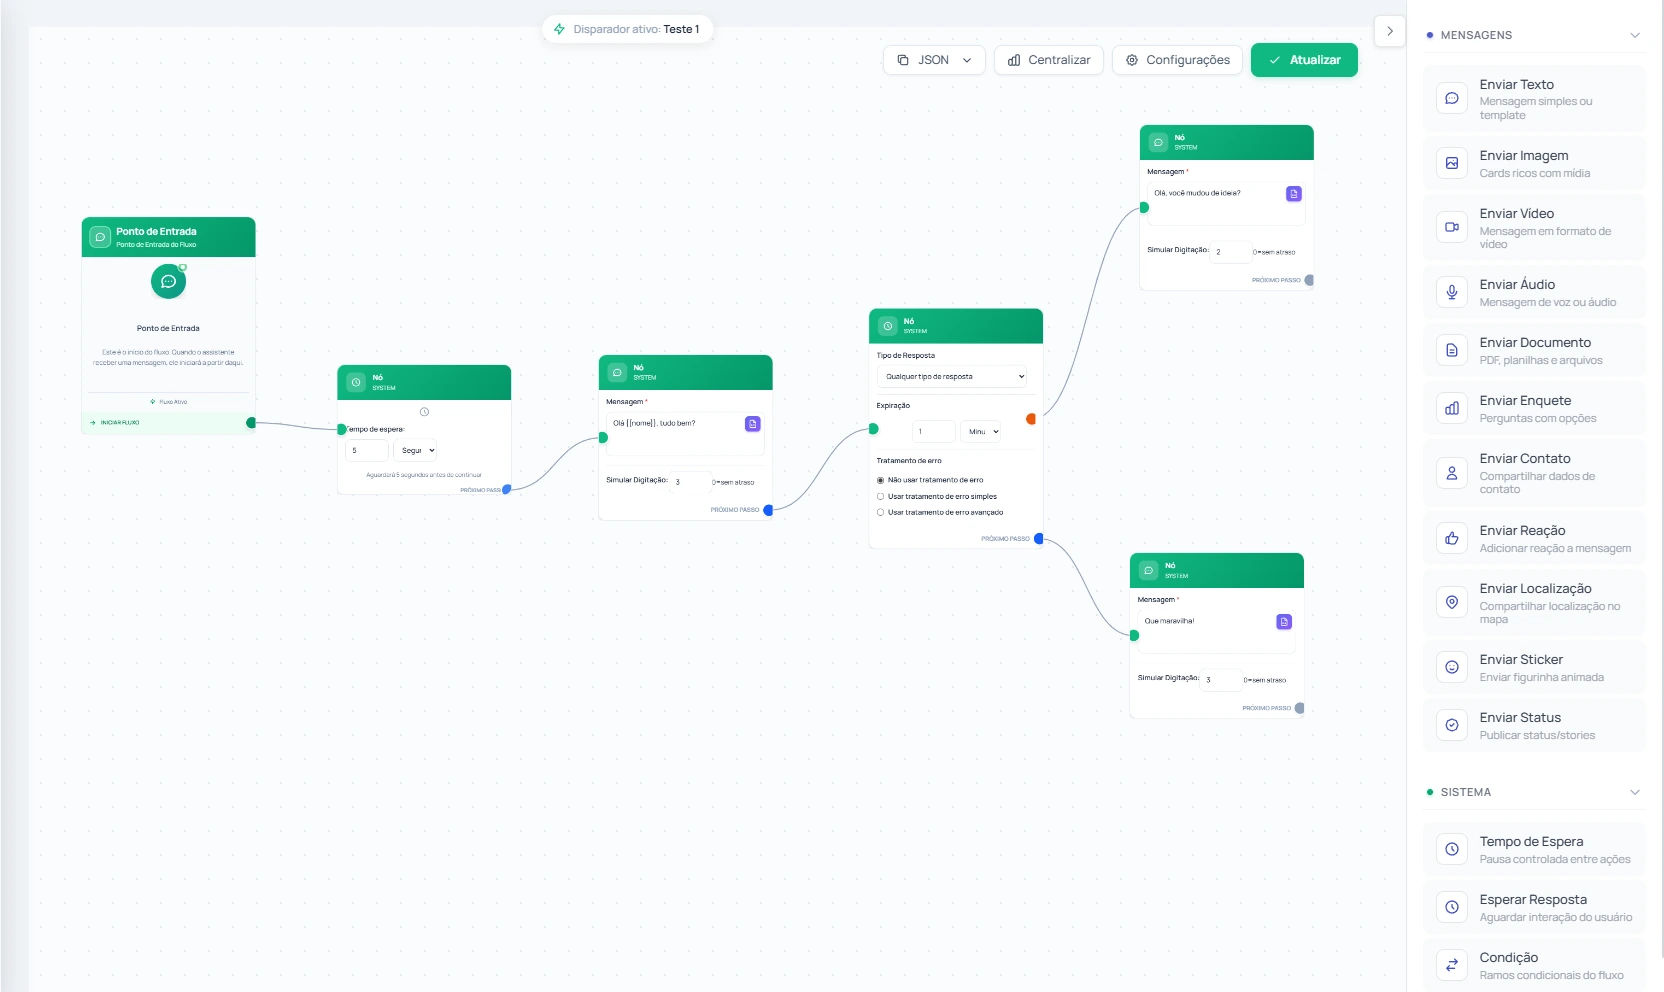
Task: Select 'Não usar tratamento de erro' option
Action: click(x=881, y=480)
